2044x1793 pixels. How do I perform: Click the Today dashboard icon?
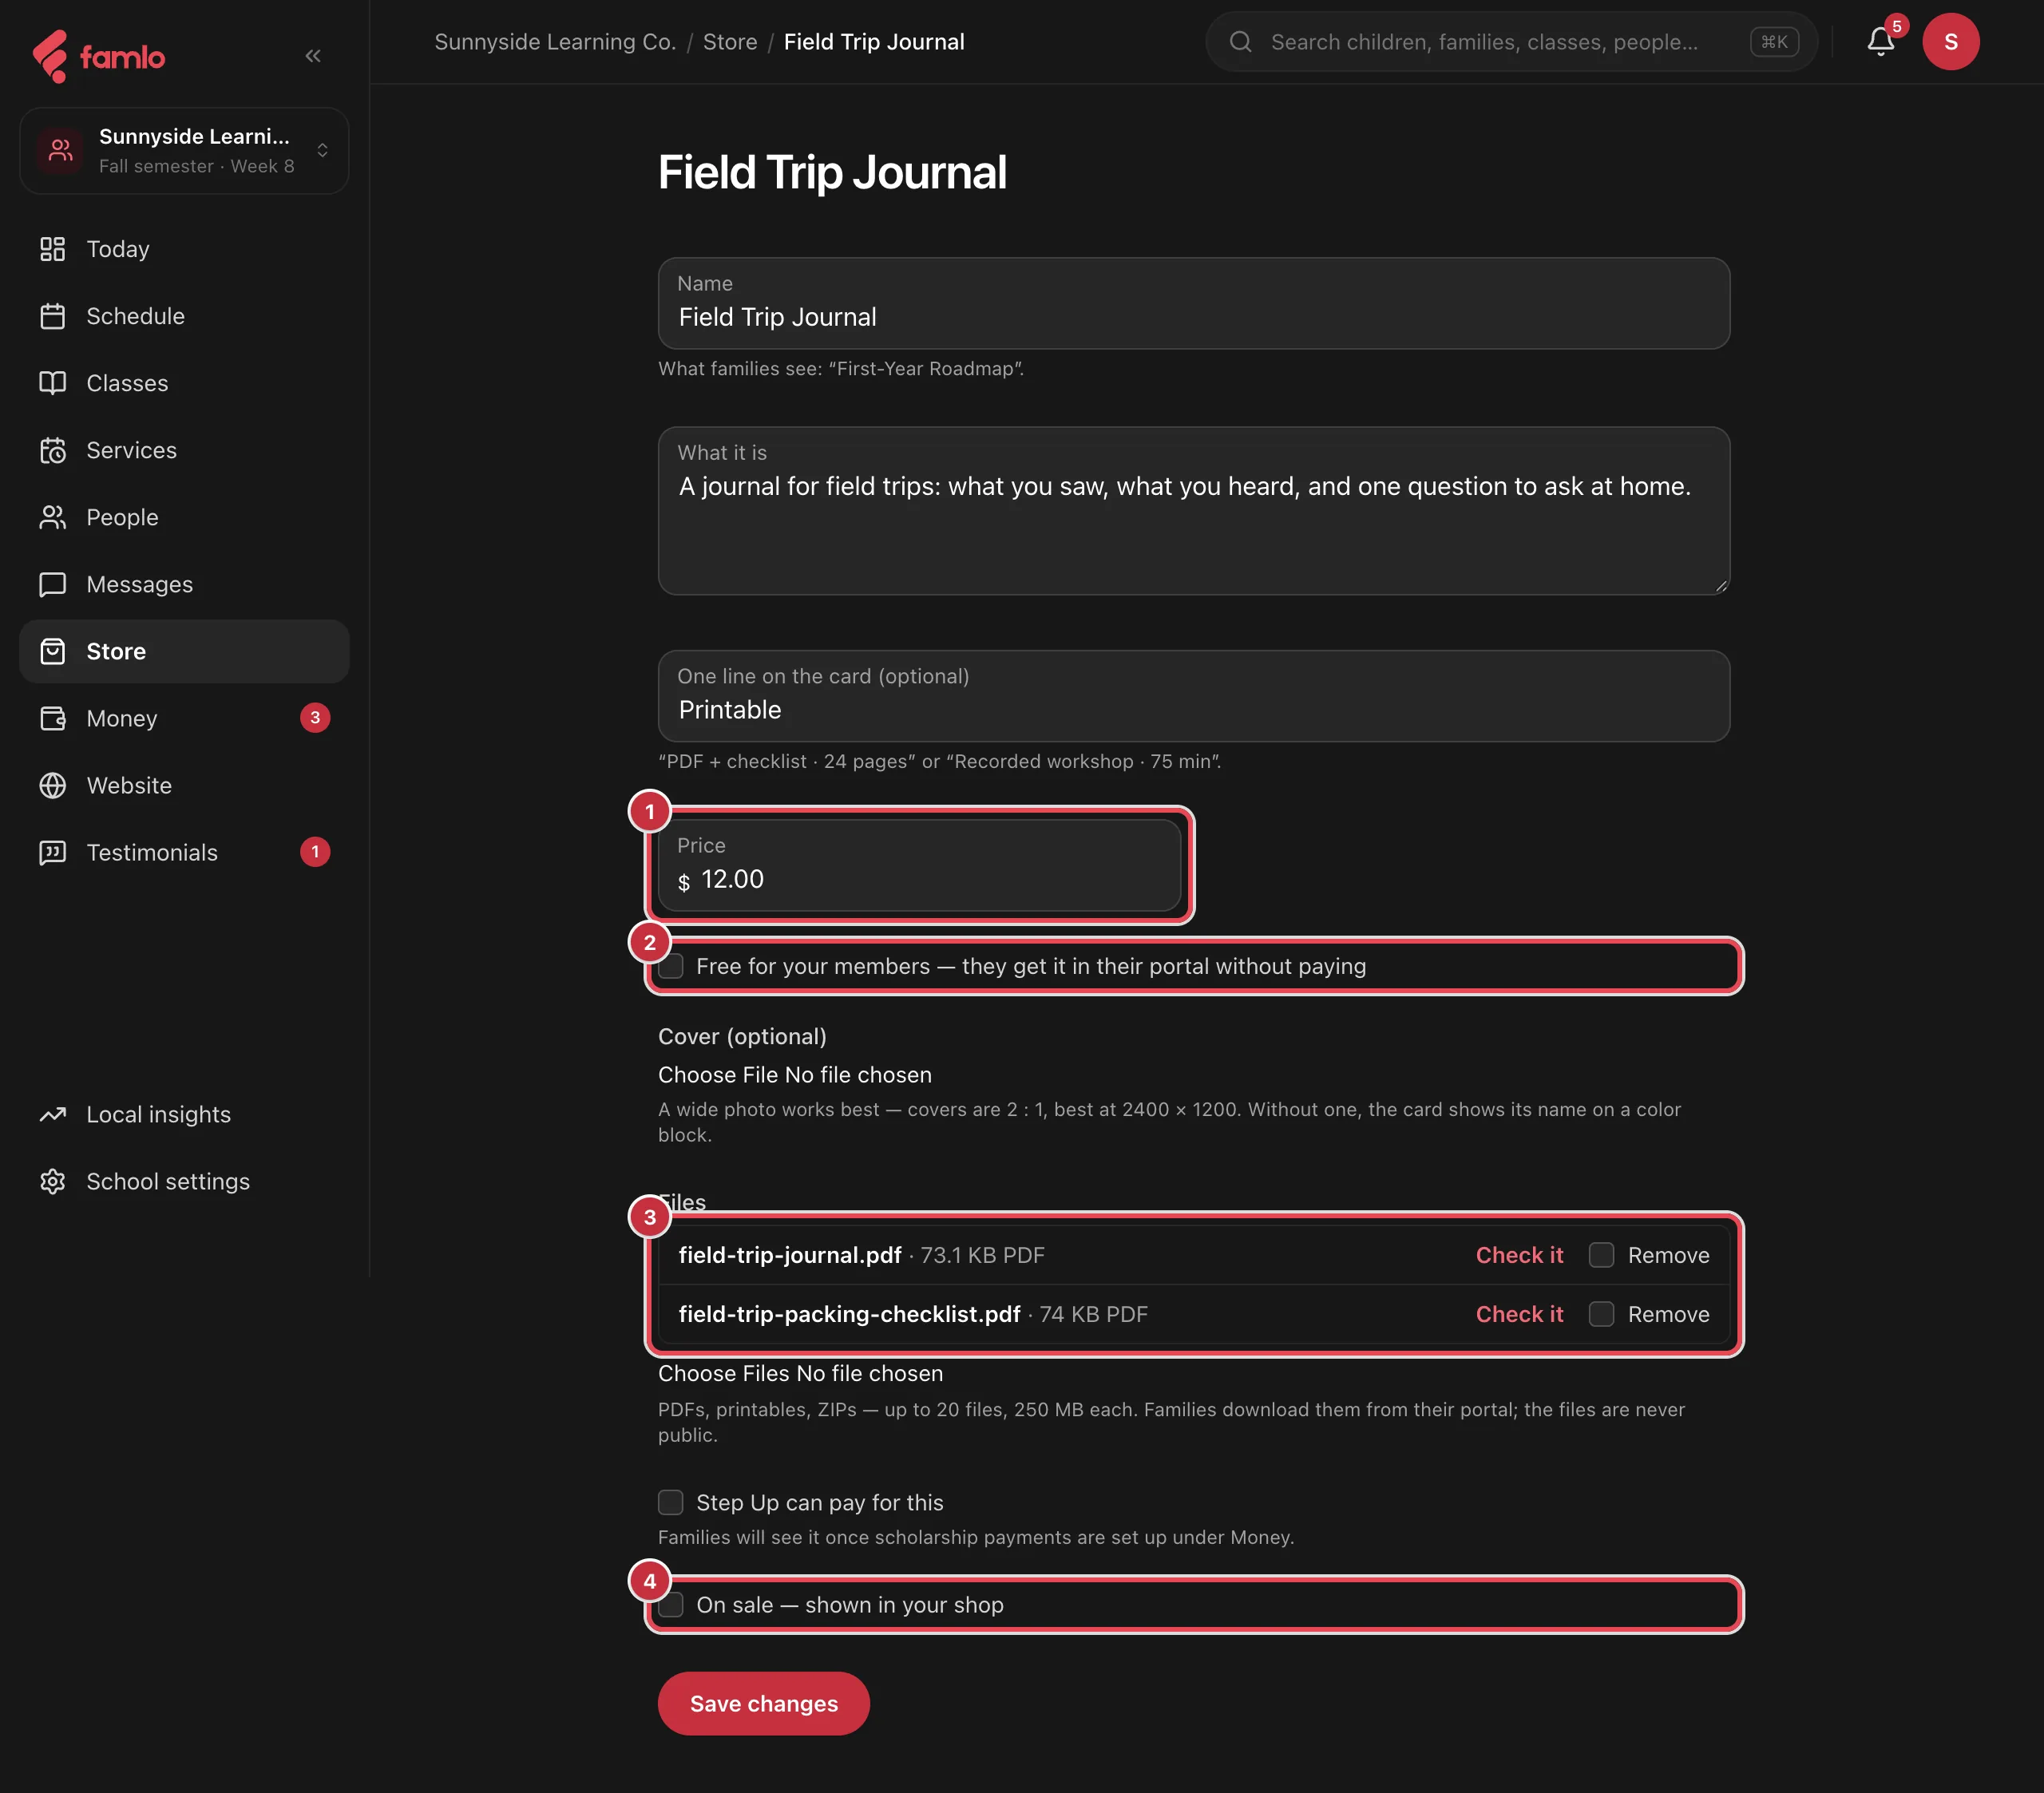click(53, 249)
